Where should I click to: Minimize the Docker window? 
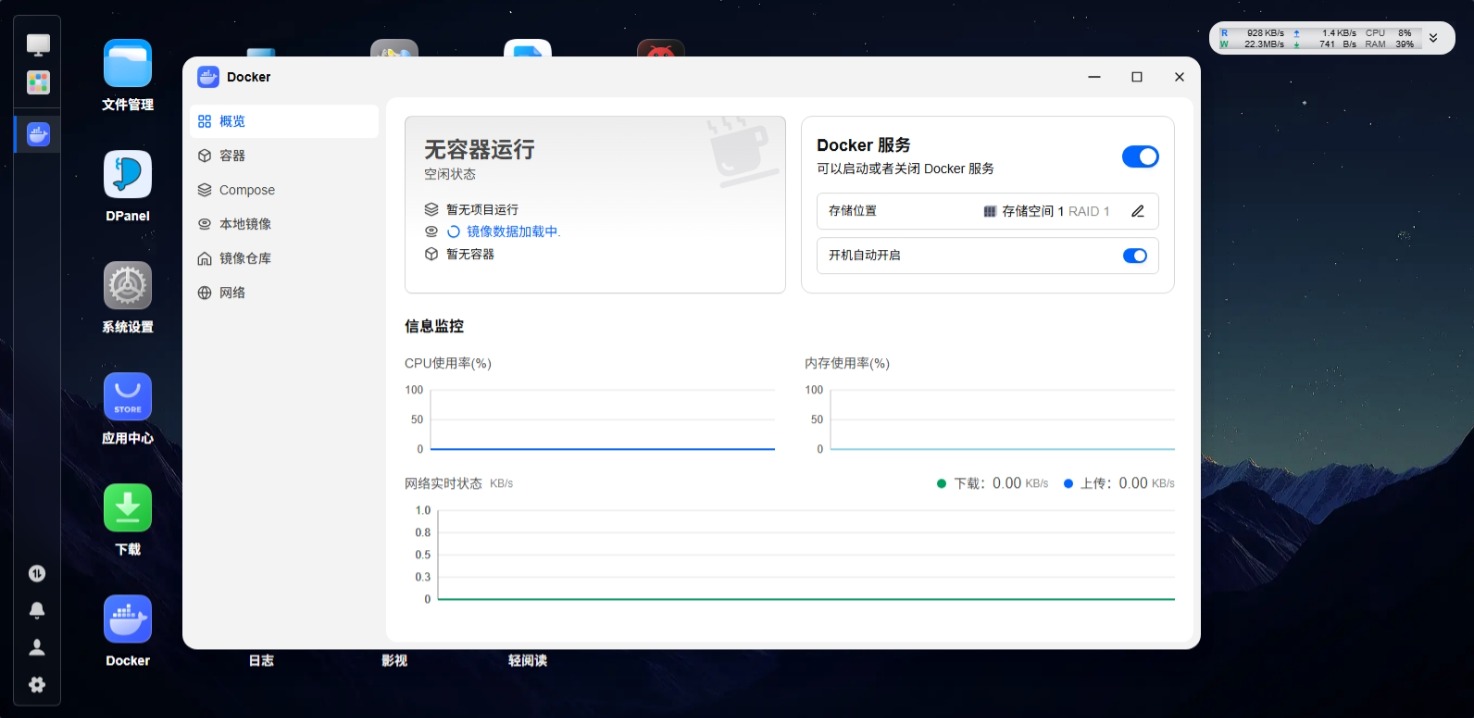(1095, 77)
